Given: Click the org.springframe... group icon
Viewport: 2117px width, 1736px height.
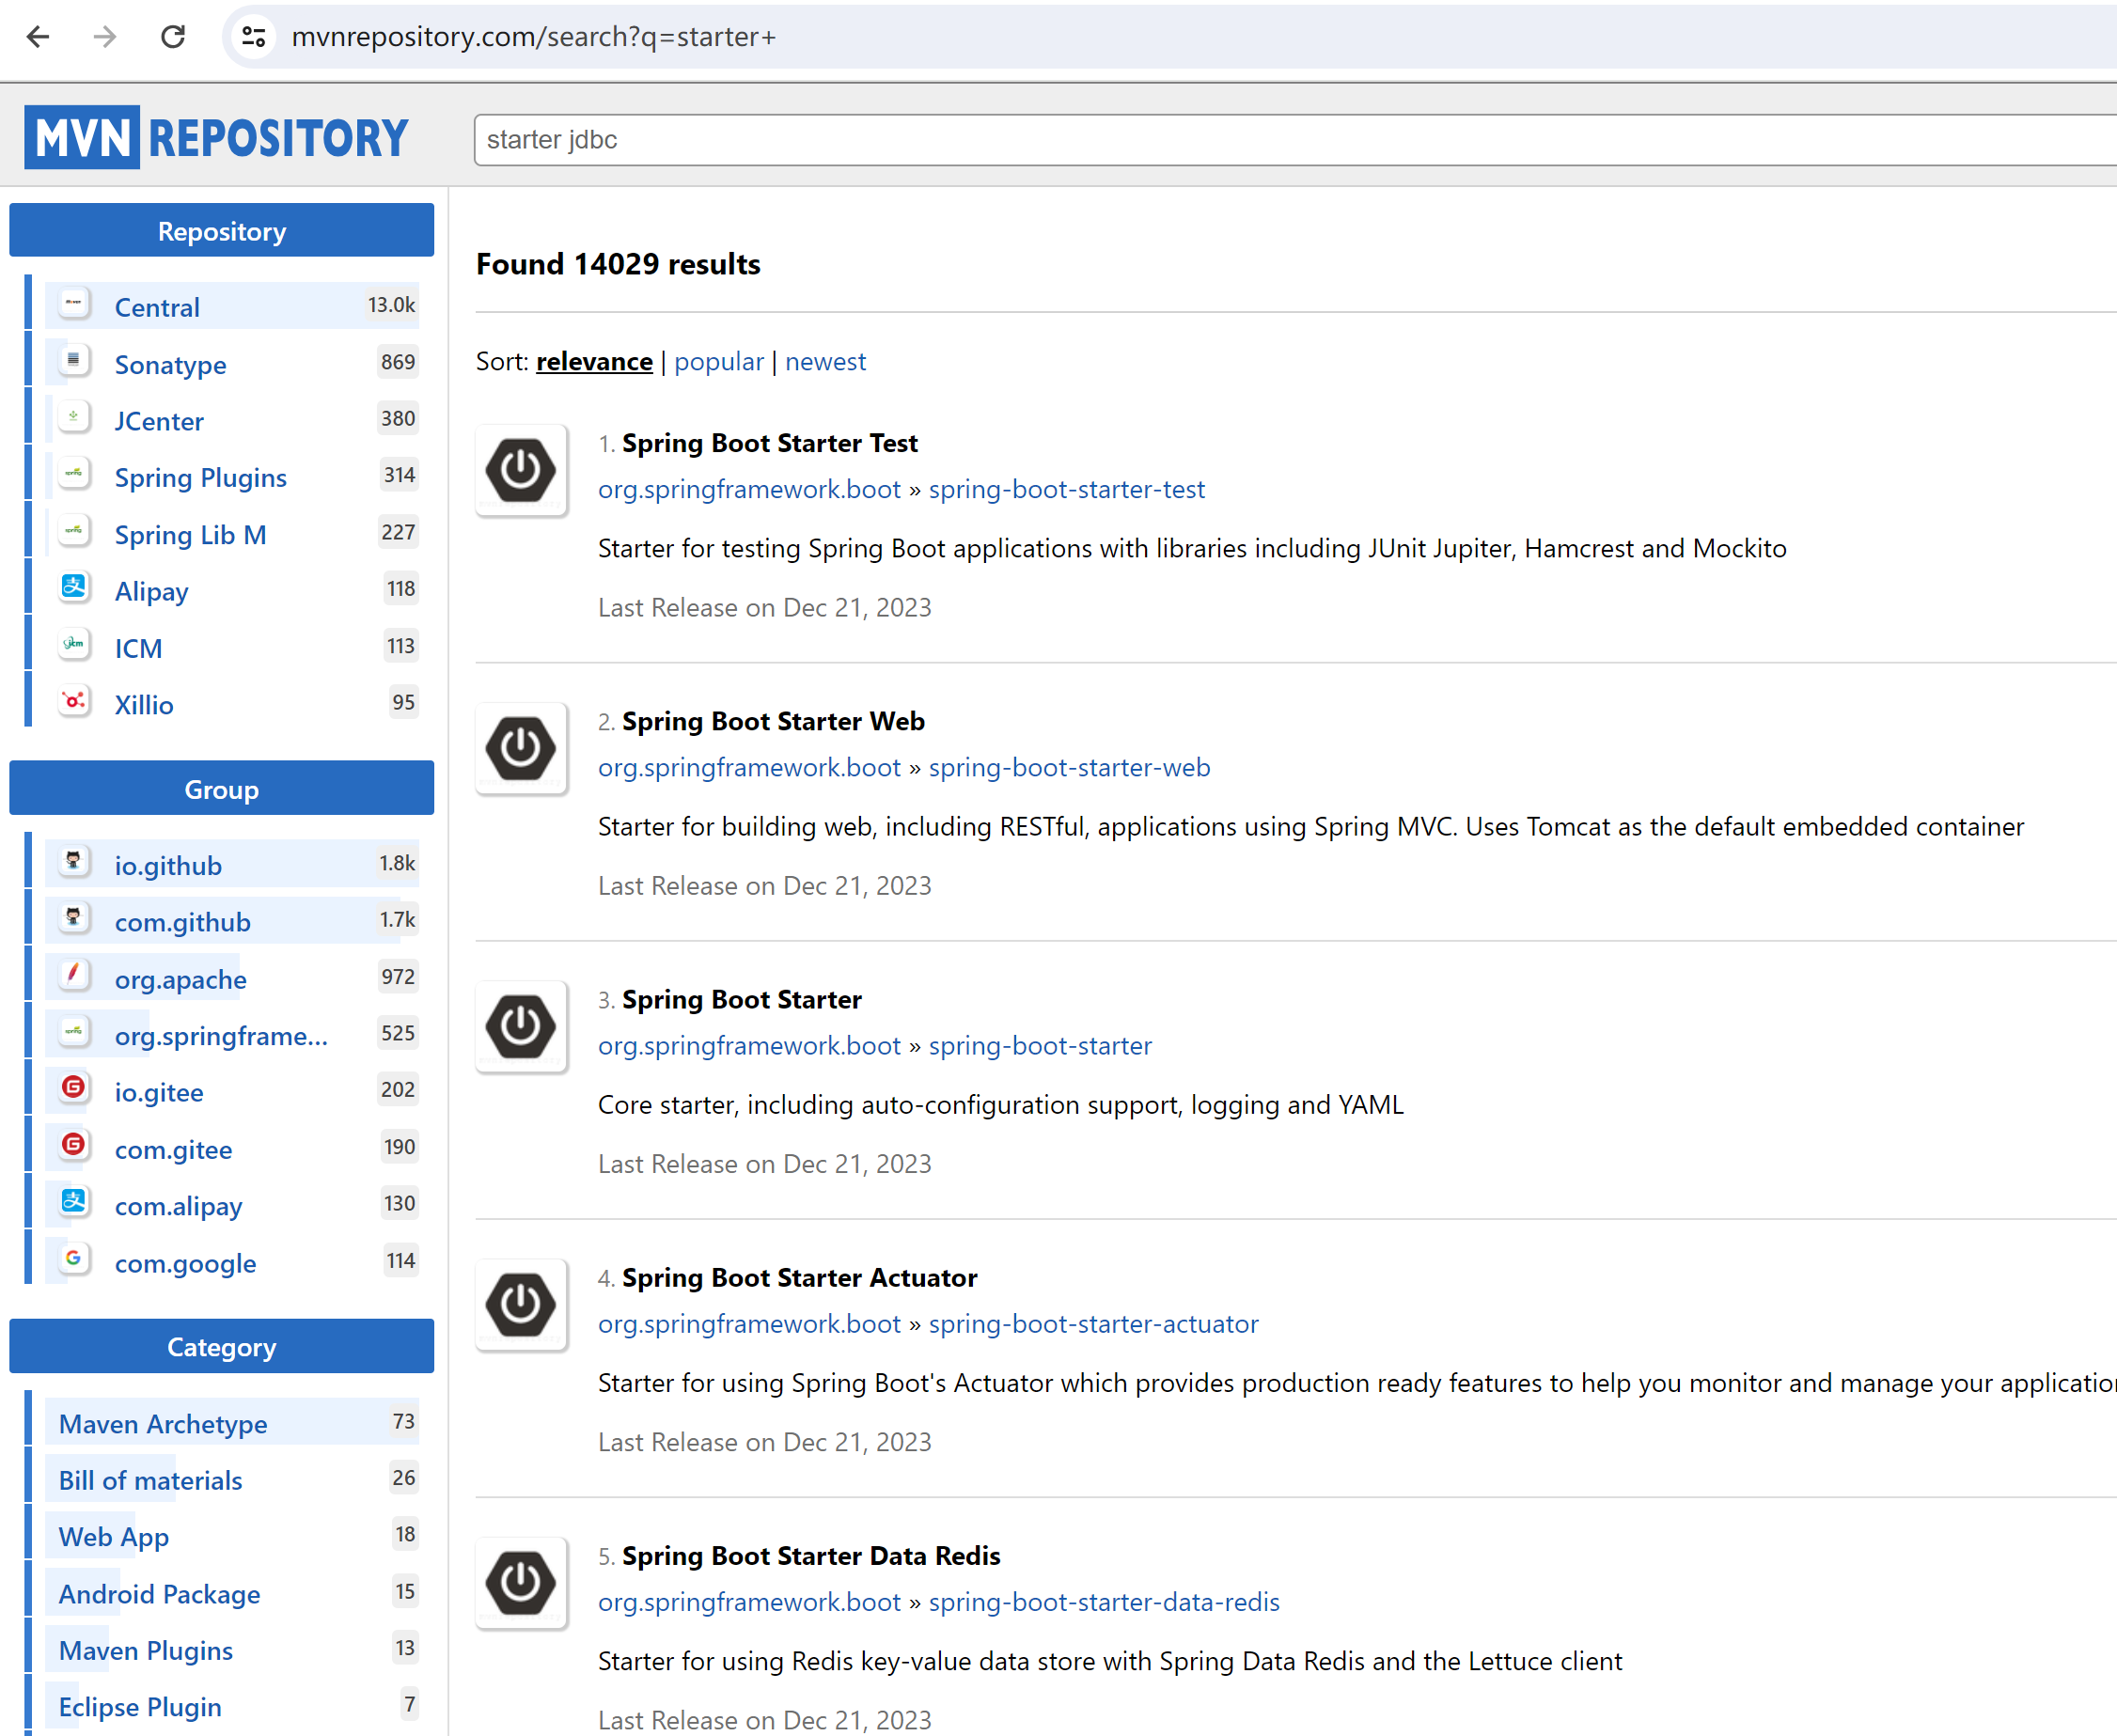Looking at the screenshot, I should pyautogui.click(x=74, y=1031).
